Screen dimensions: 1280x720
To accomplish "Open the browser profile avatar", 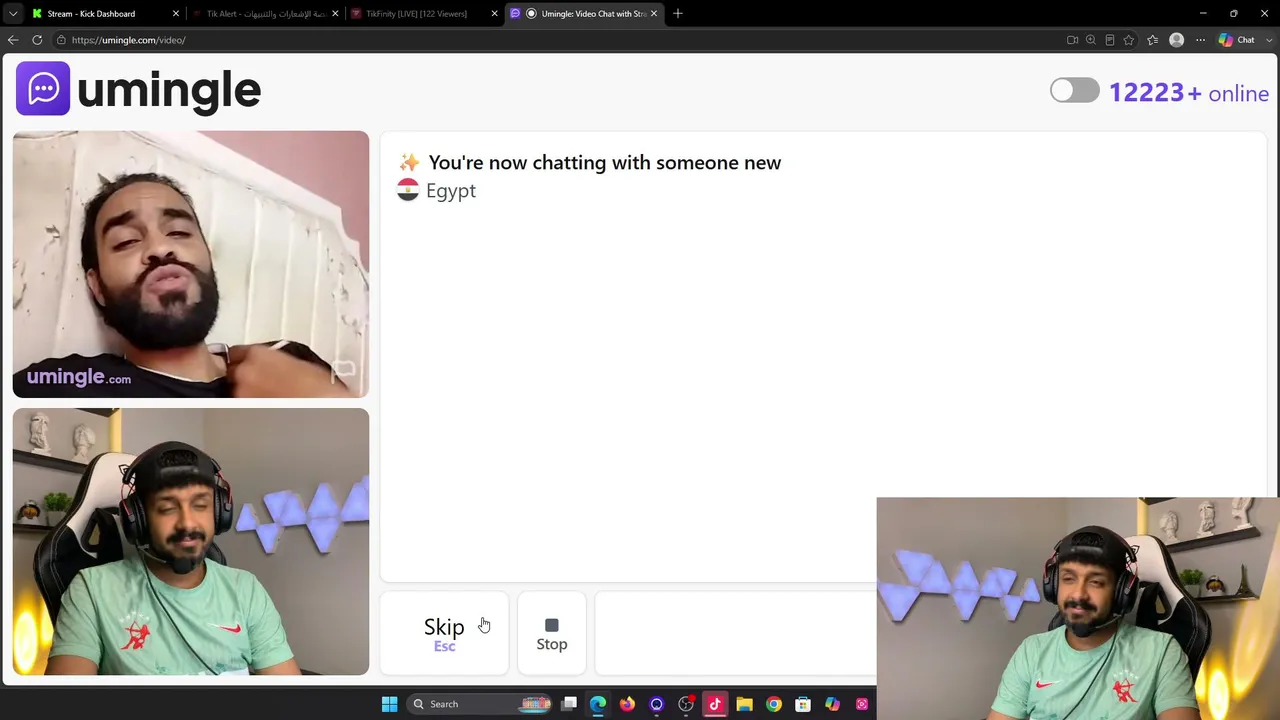I will click(x=1177, y=40).
